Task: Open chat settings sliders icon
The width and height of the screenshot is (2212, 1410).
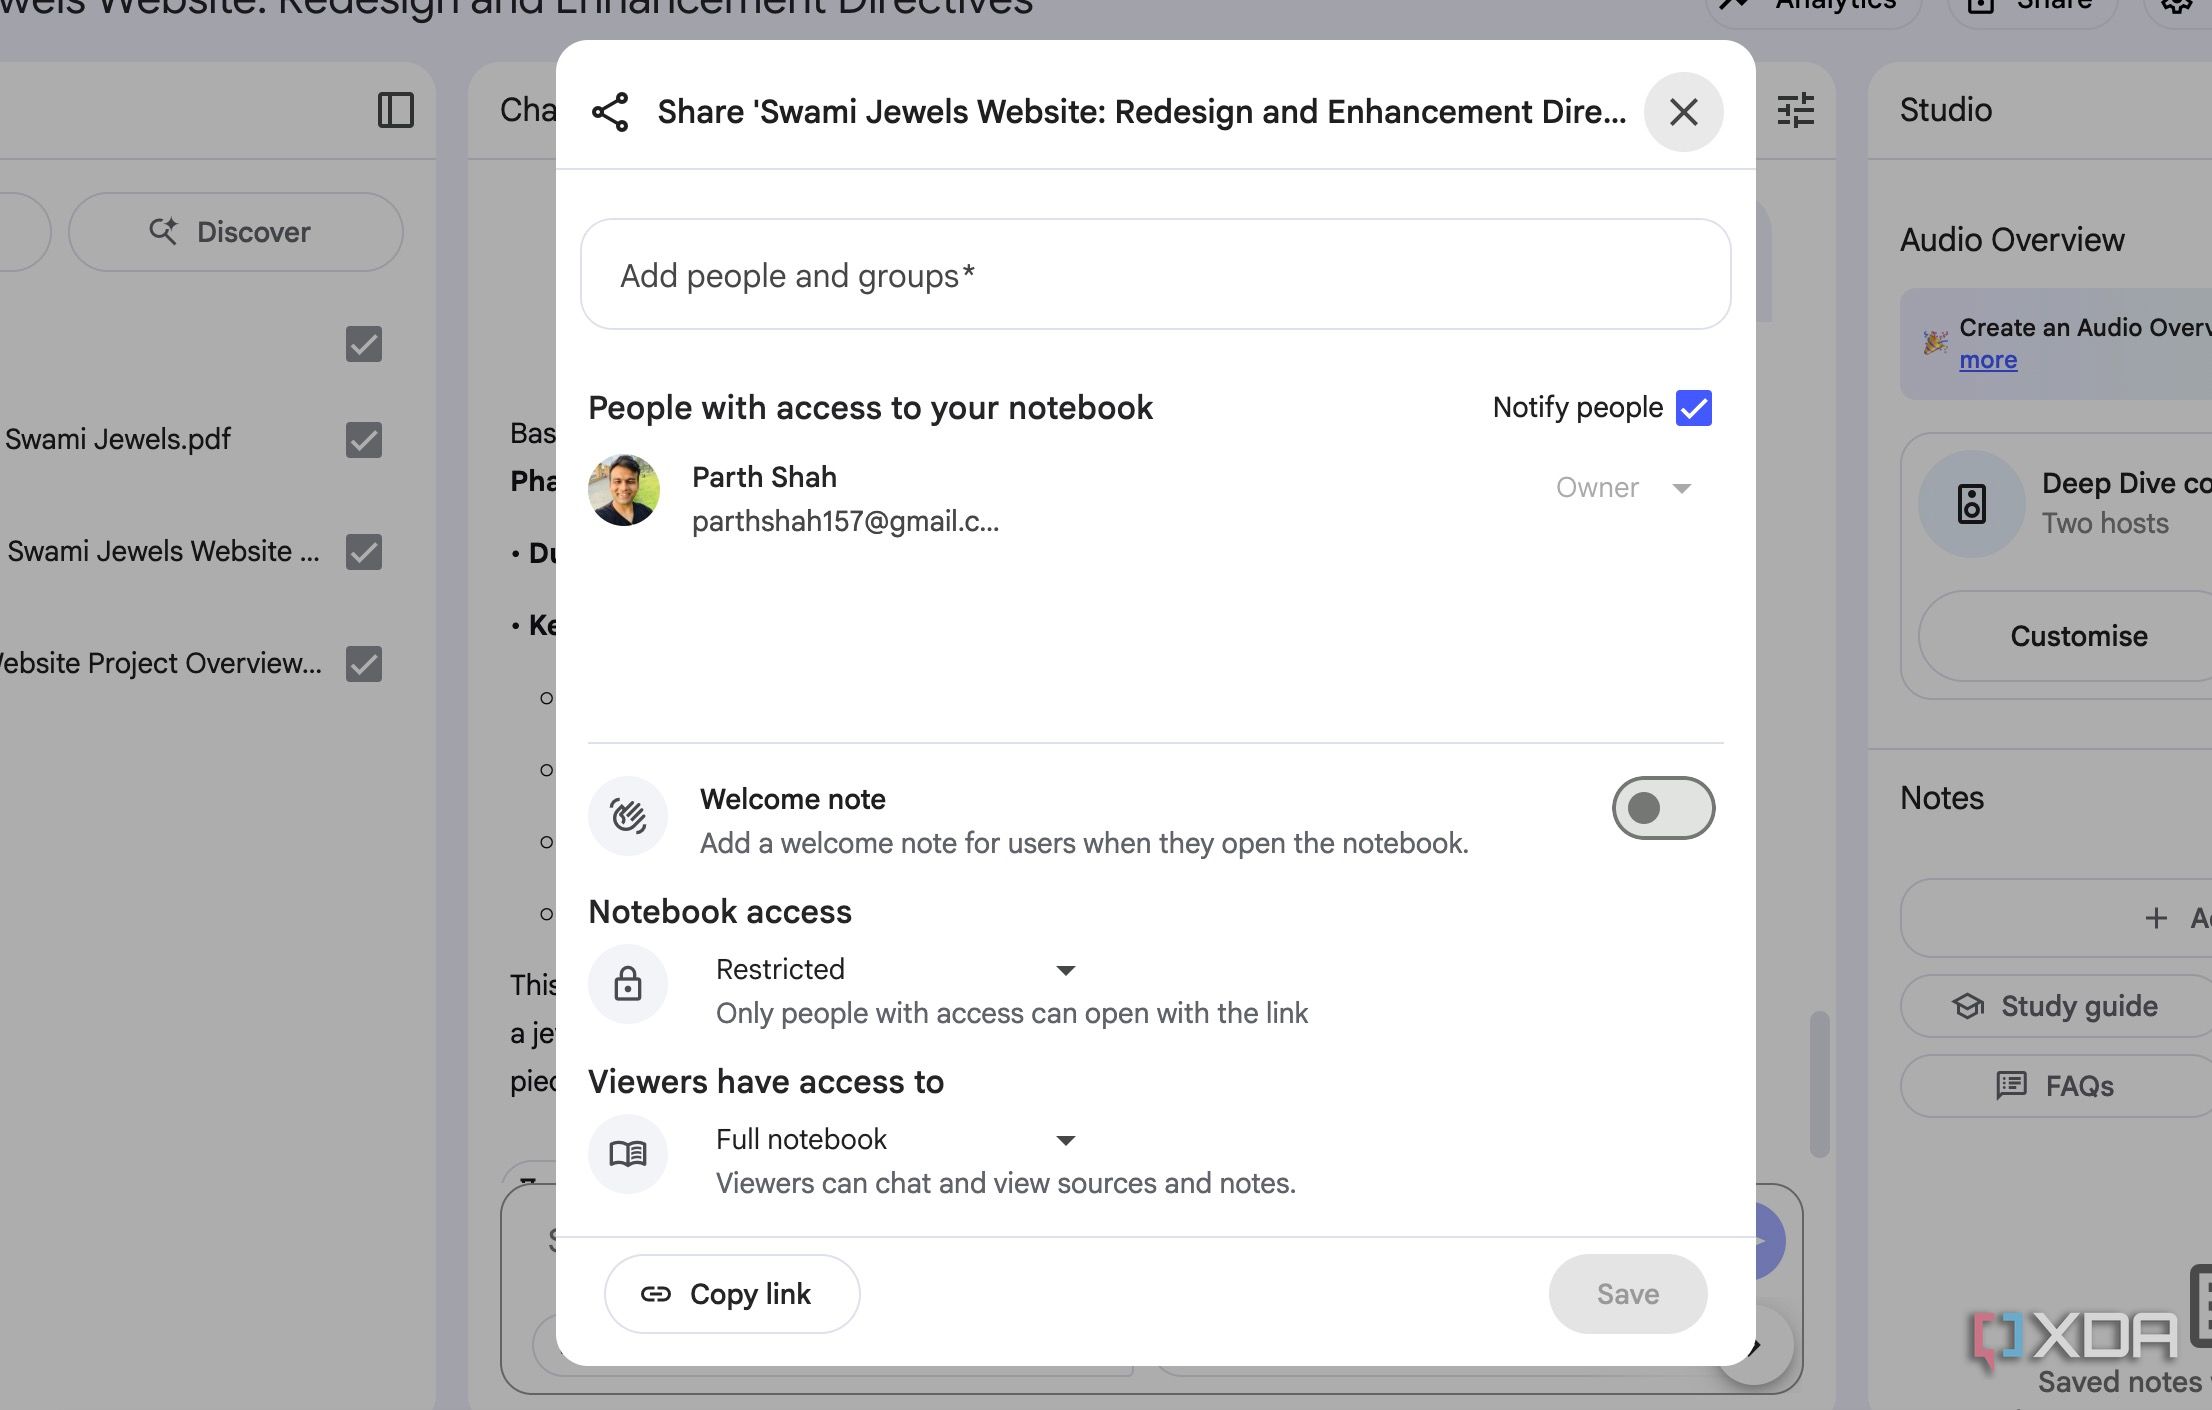Action: pyautogui.click(x=1795, y=110)
